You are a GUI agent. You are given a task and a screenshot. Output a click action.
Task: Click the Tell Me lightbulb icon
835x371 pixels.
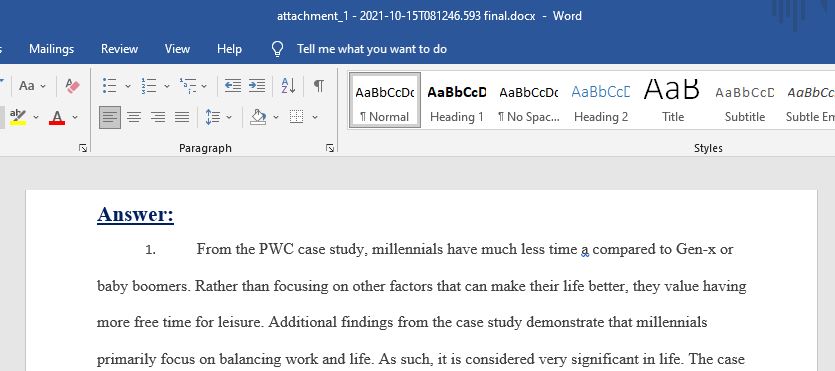click(x=277, y=49)
